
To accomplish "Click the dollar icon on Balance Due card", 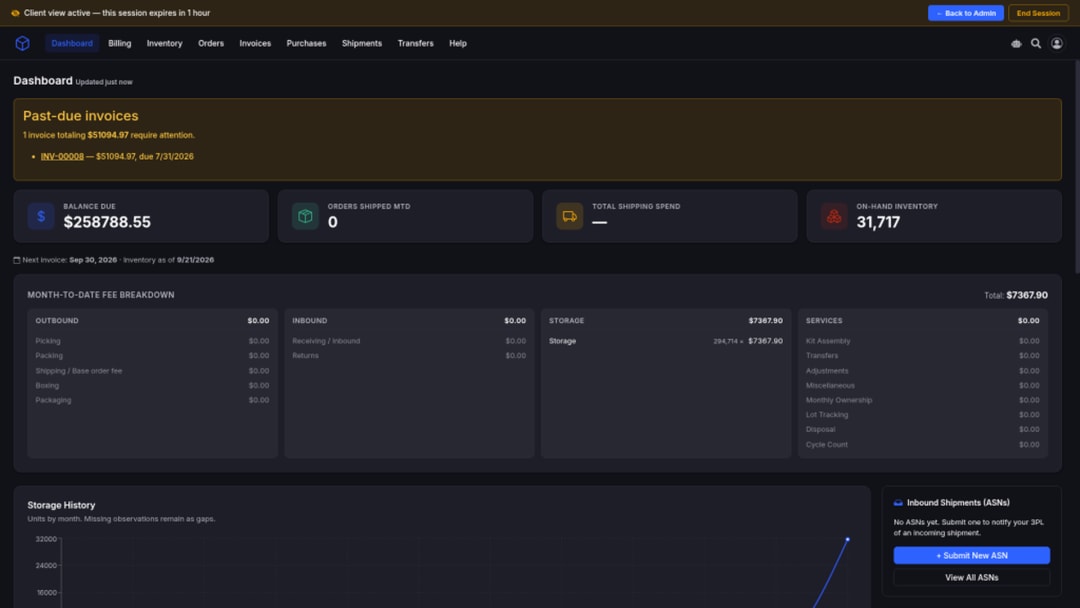I will [41, 216].
